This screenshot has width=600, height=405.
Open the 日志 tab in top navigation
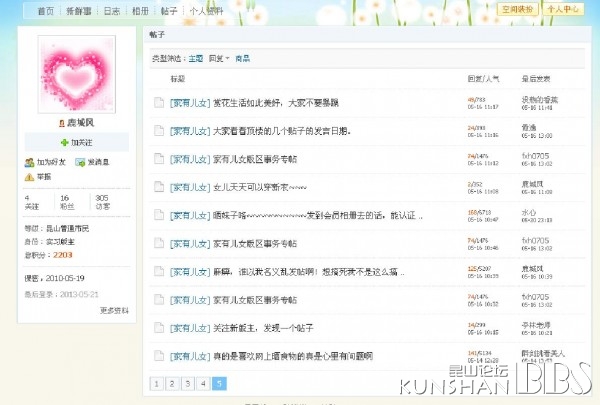(112, 10)
